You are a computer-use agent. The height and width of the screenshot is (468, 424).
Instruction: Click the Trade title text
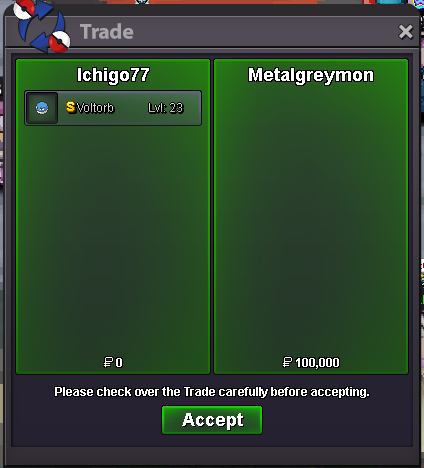[107, 32]
